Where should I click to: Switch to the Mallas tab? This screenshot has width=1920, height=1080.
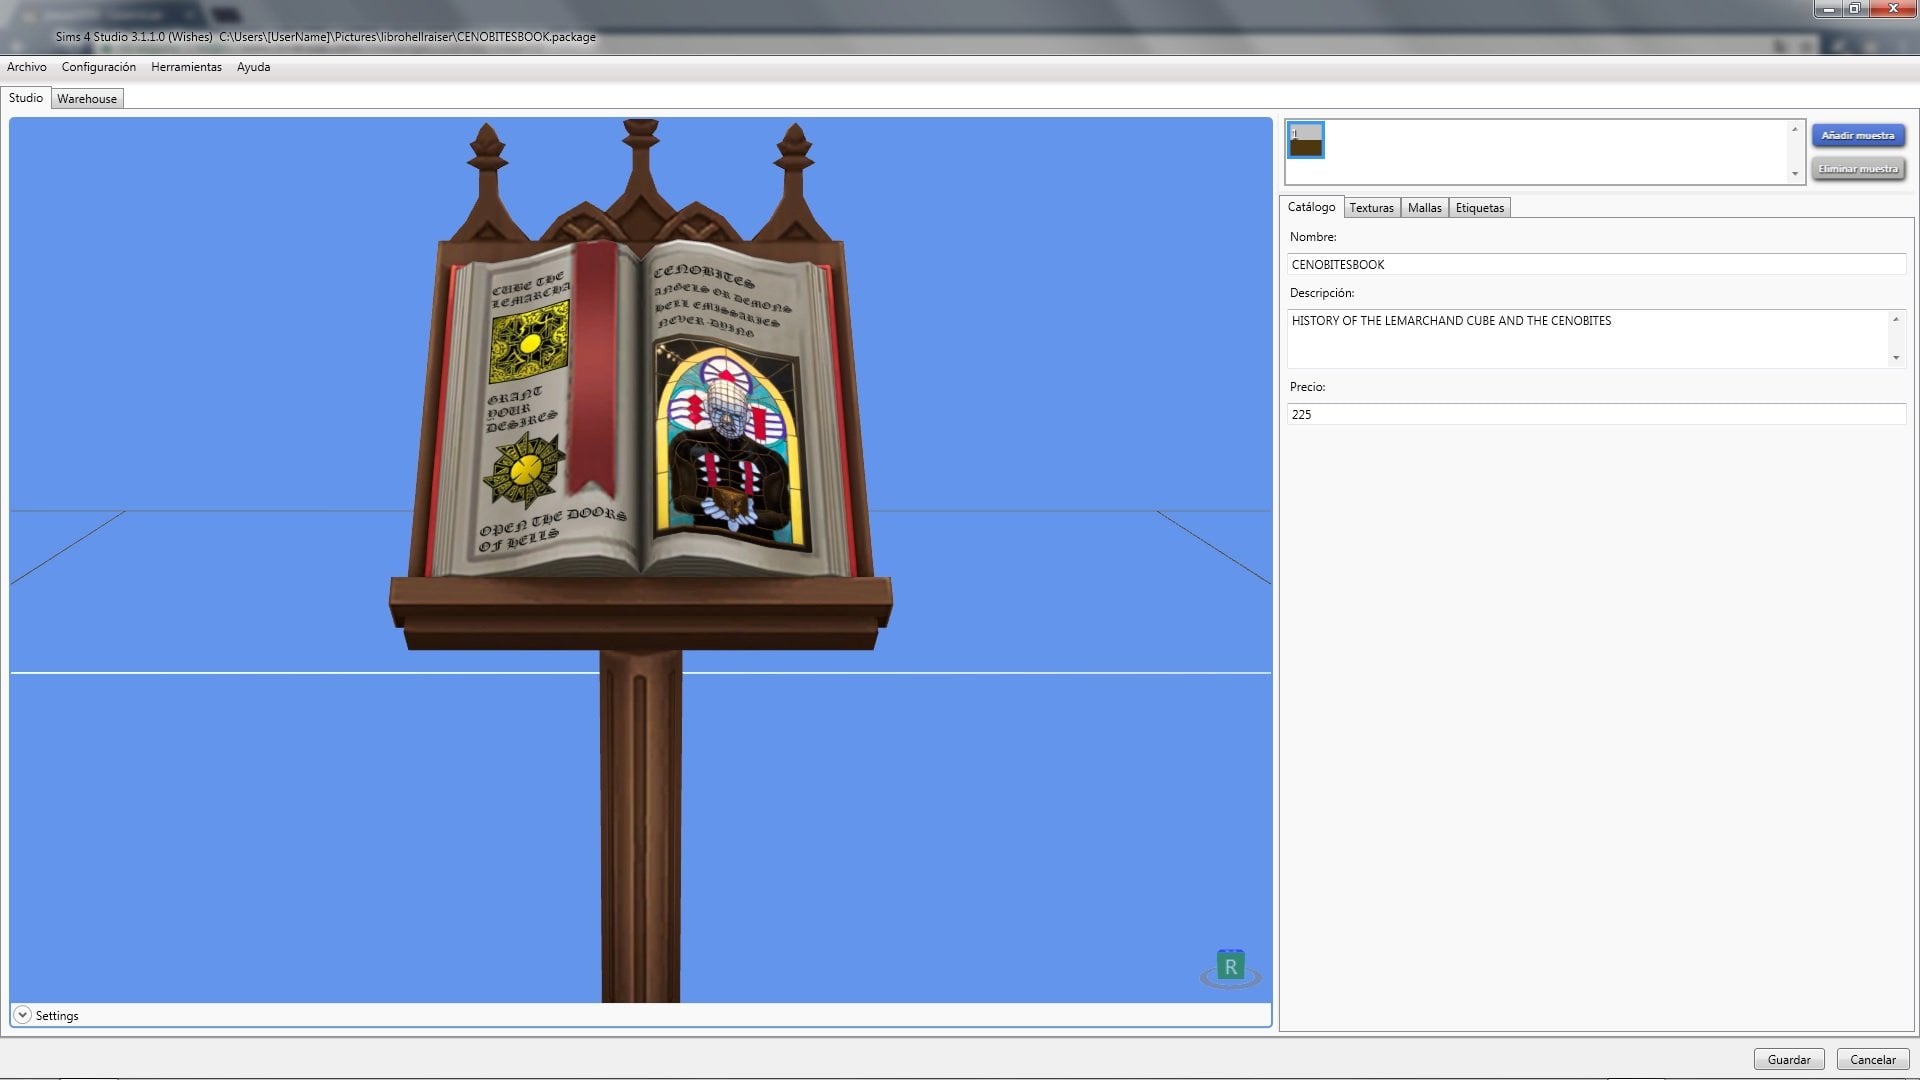point(1424,208)
